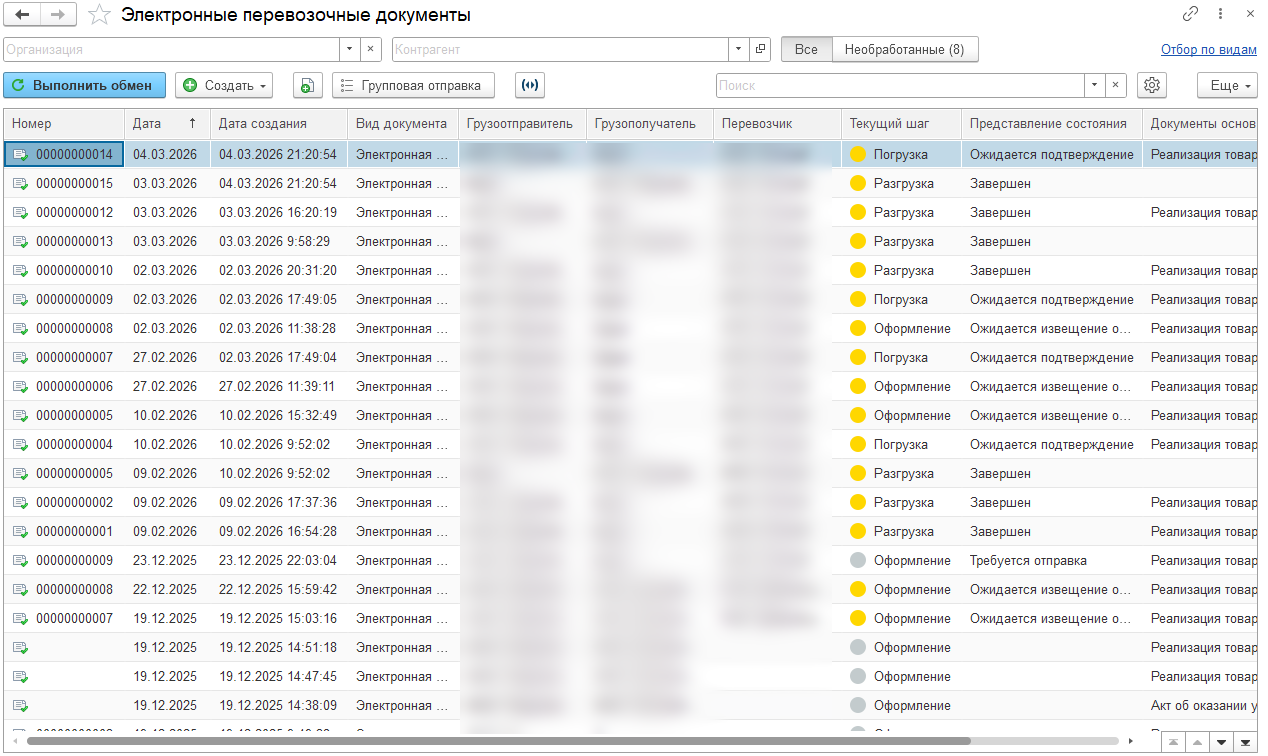Click document icon of row 00000000012

coord(20,213)
